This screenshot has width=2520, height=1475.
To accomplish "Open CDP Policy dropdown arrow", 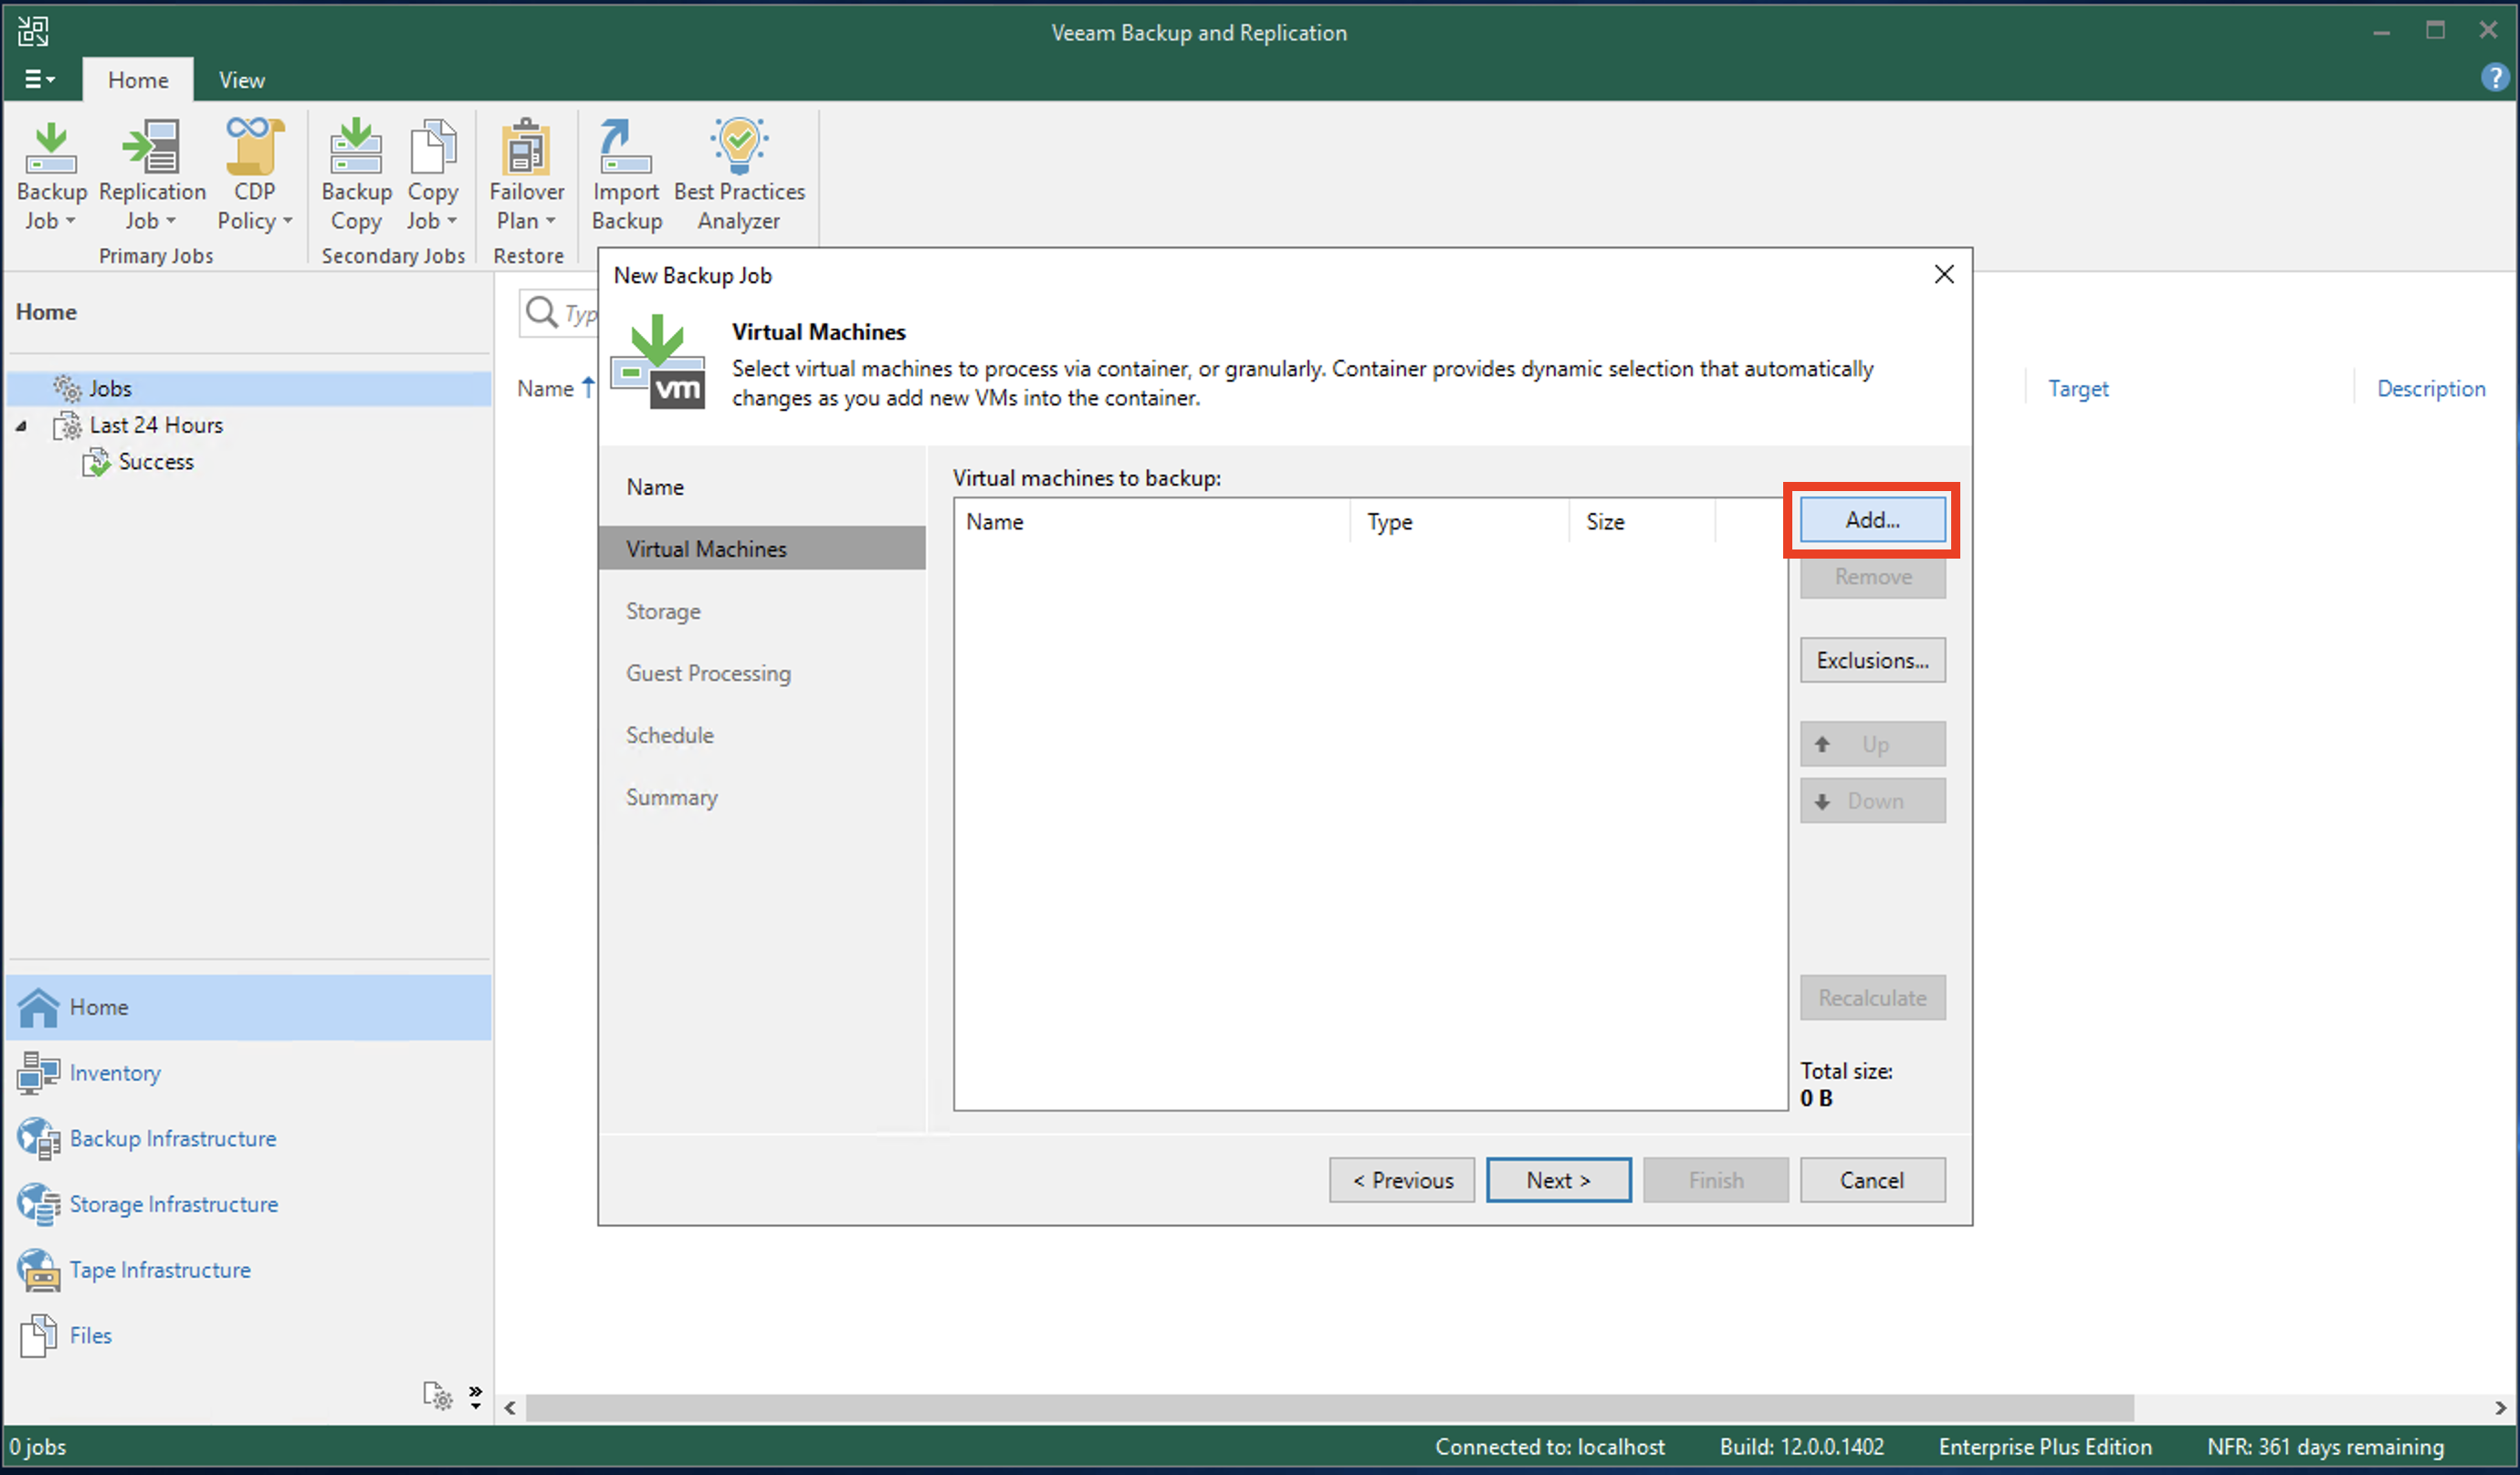I will (287, 221).
